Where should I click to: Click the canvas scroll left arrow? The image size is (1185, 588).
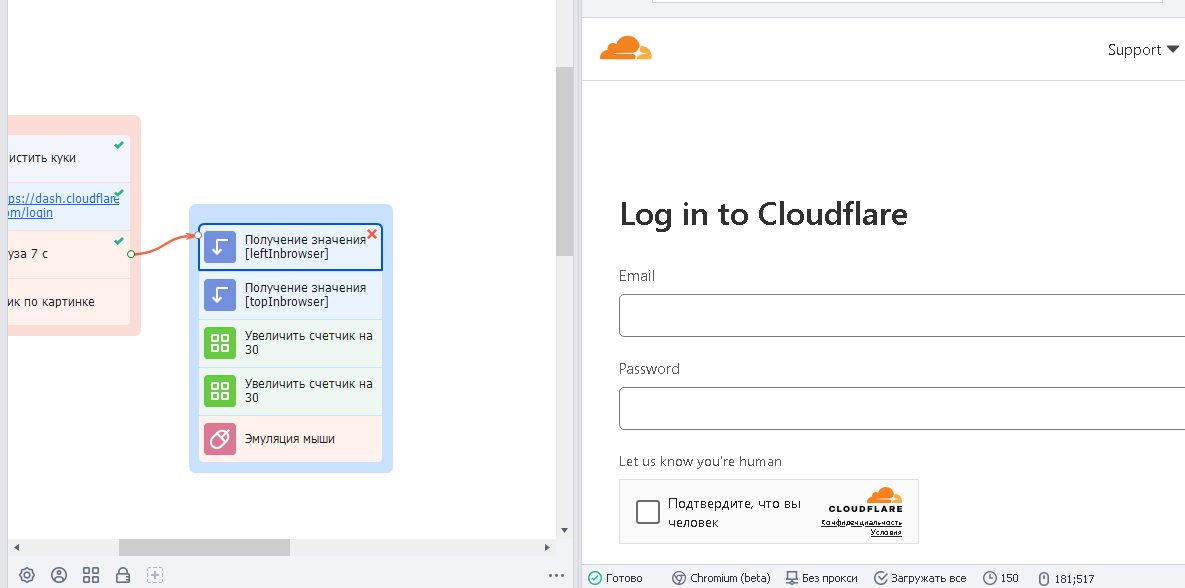(16, 547)
